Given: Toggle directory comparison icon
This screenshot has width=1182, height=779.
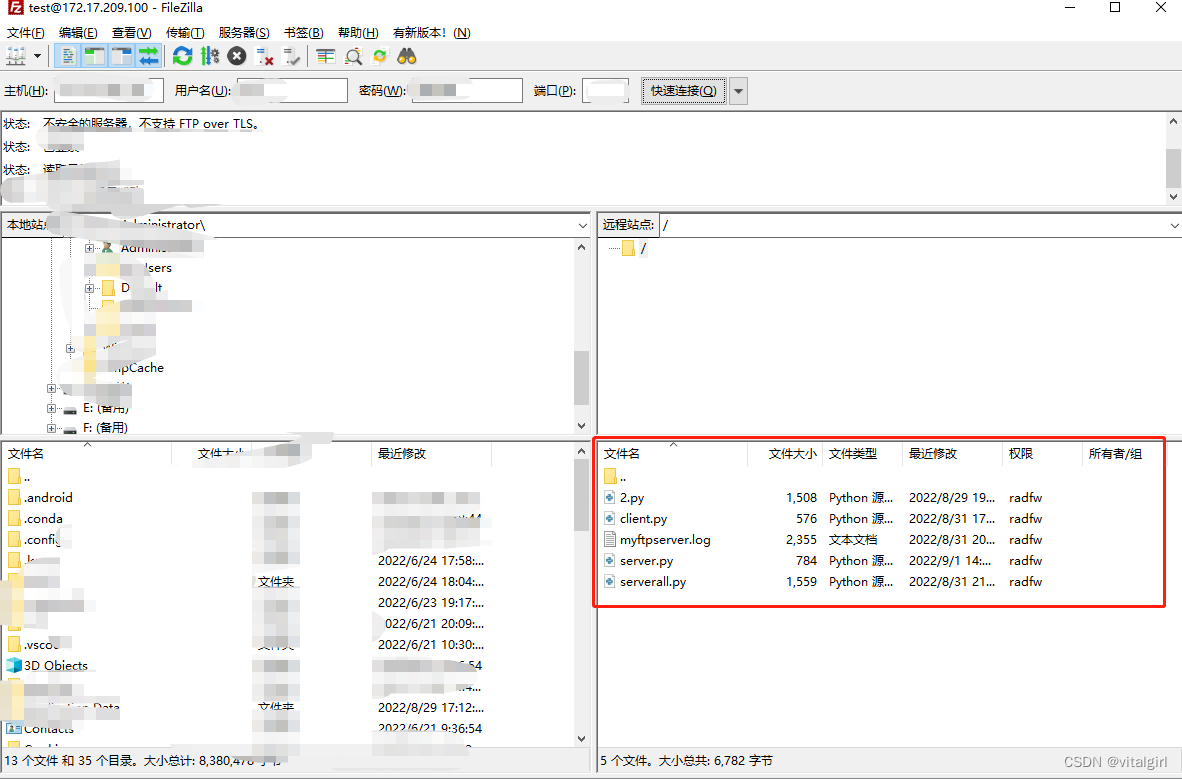Looking at the screenshot, I should (353, 56).
